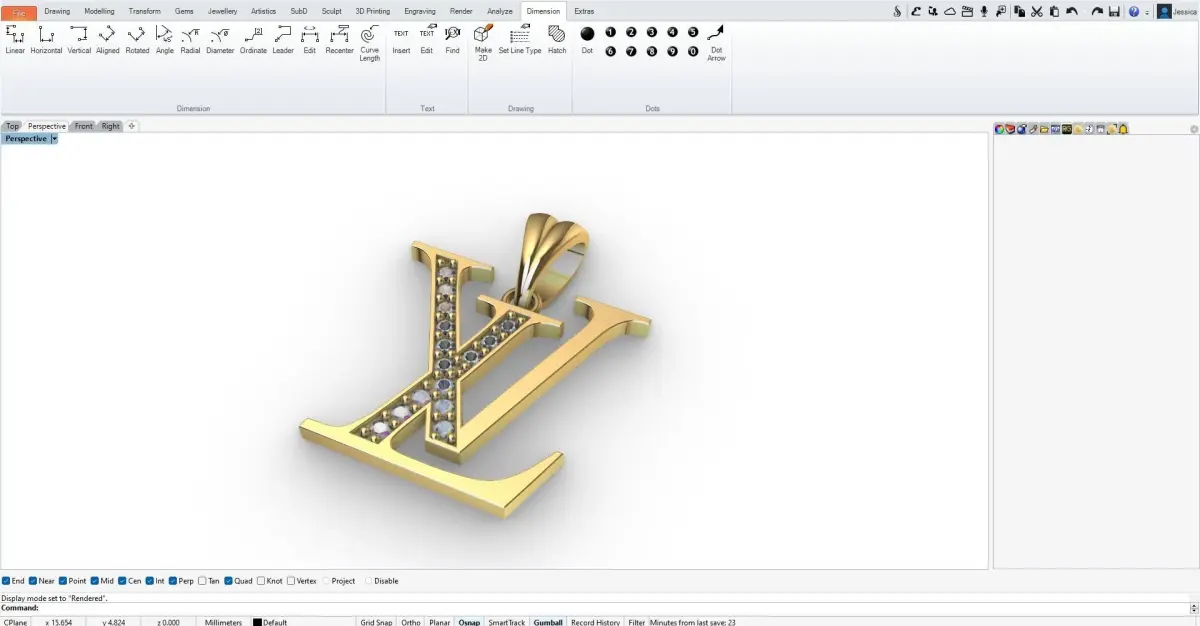Select the Angle dimension tool
Image resolution: width=1200 pixels, height=626 pixels.
click(165, 40)
